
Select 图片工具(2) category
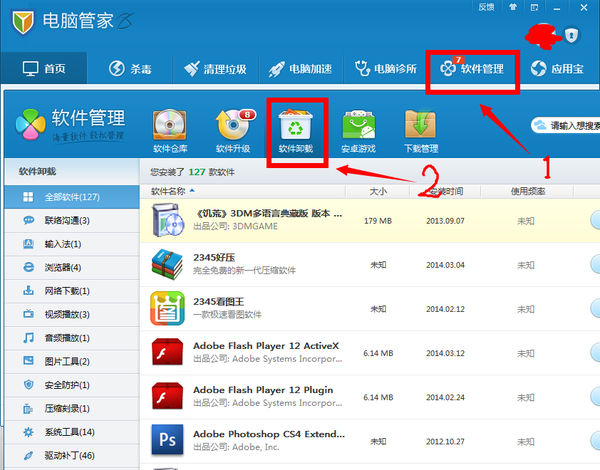point(72,361)
